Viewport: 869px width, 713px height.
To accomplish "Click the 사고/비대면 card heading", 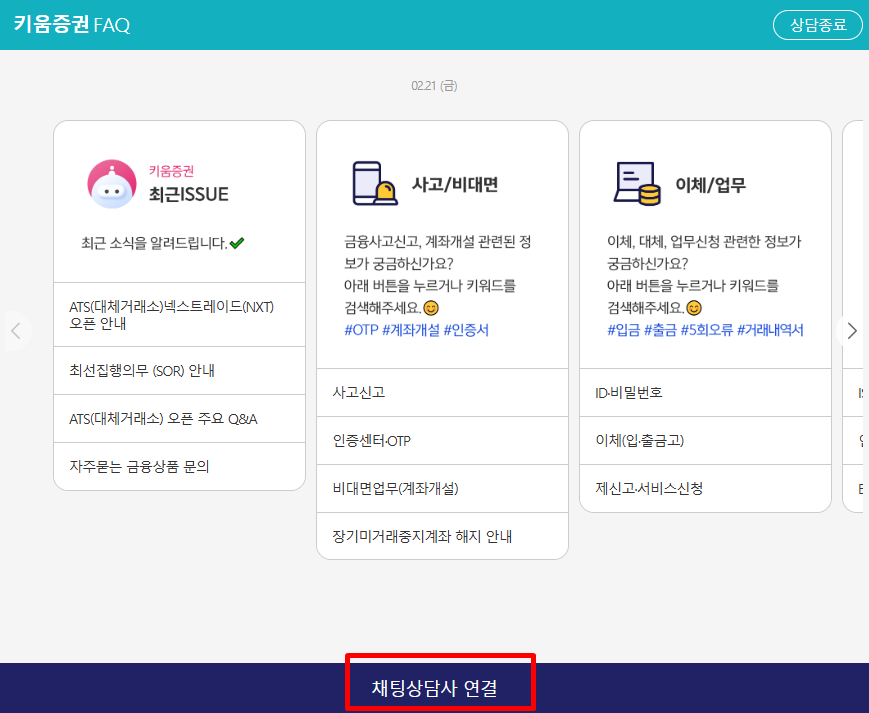I will 455,184.
